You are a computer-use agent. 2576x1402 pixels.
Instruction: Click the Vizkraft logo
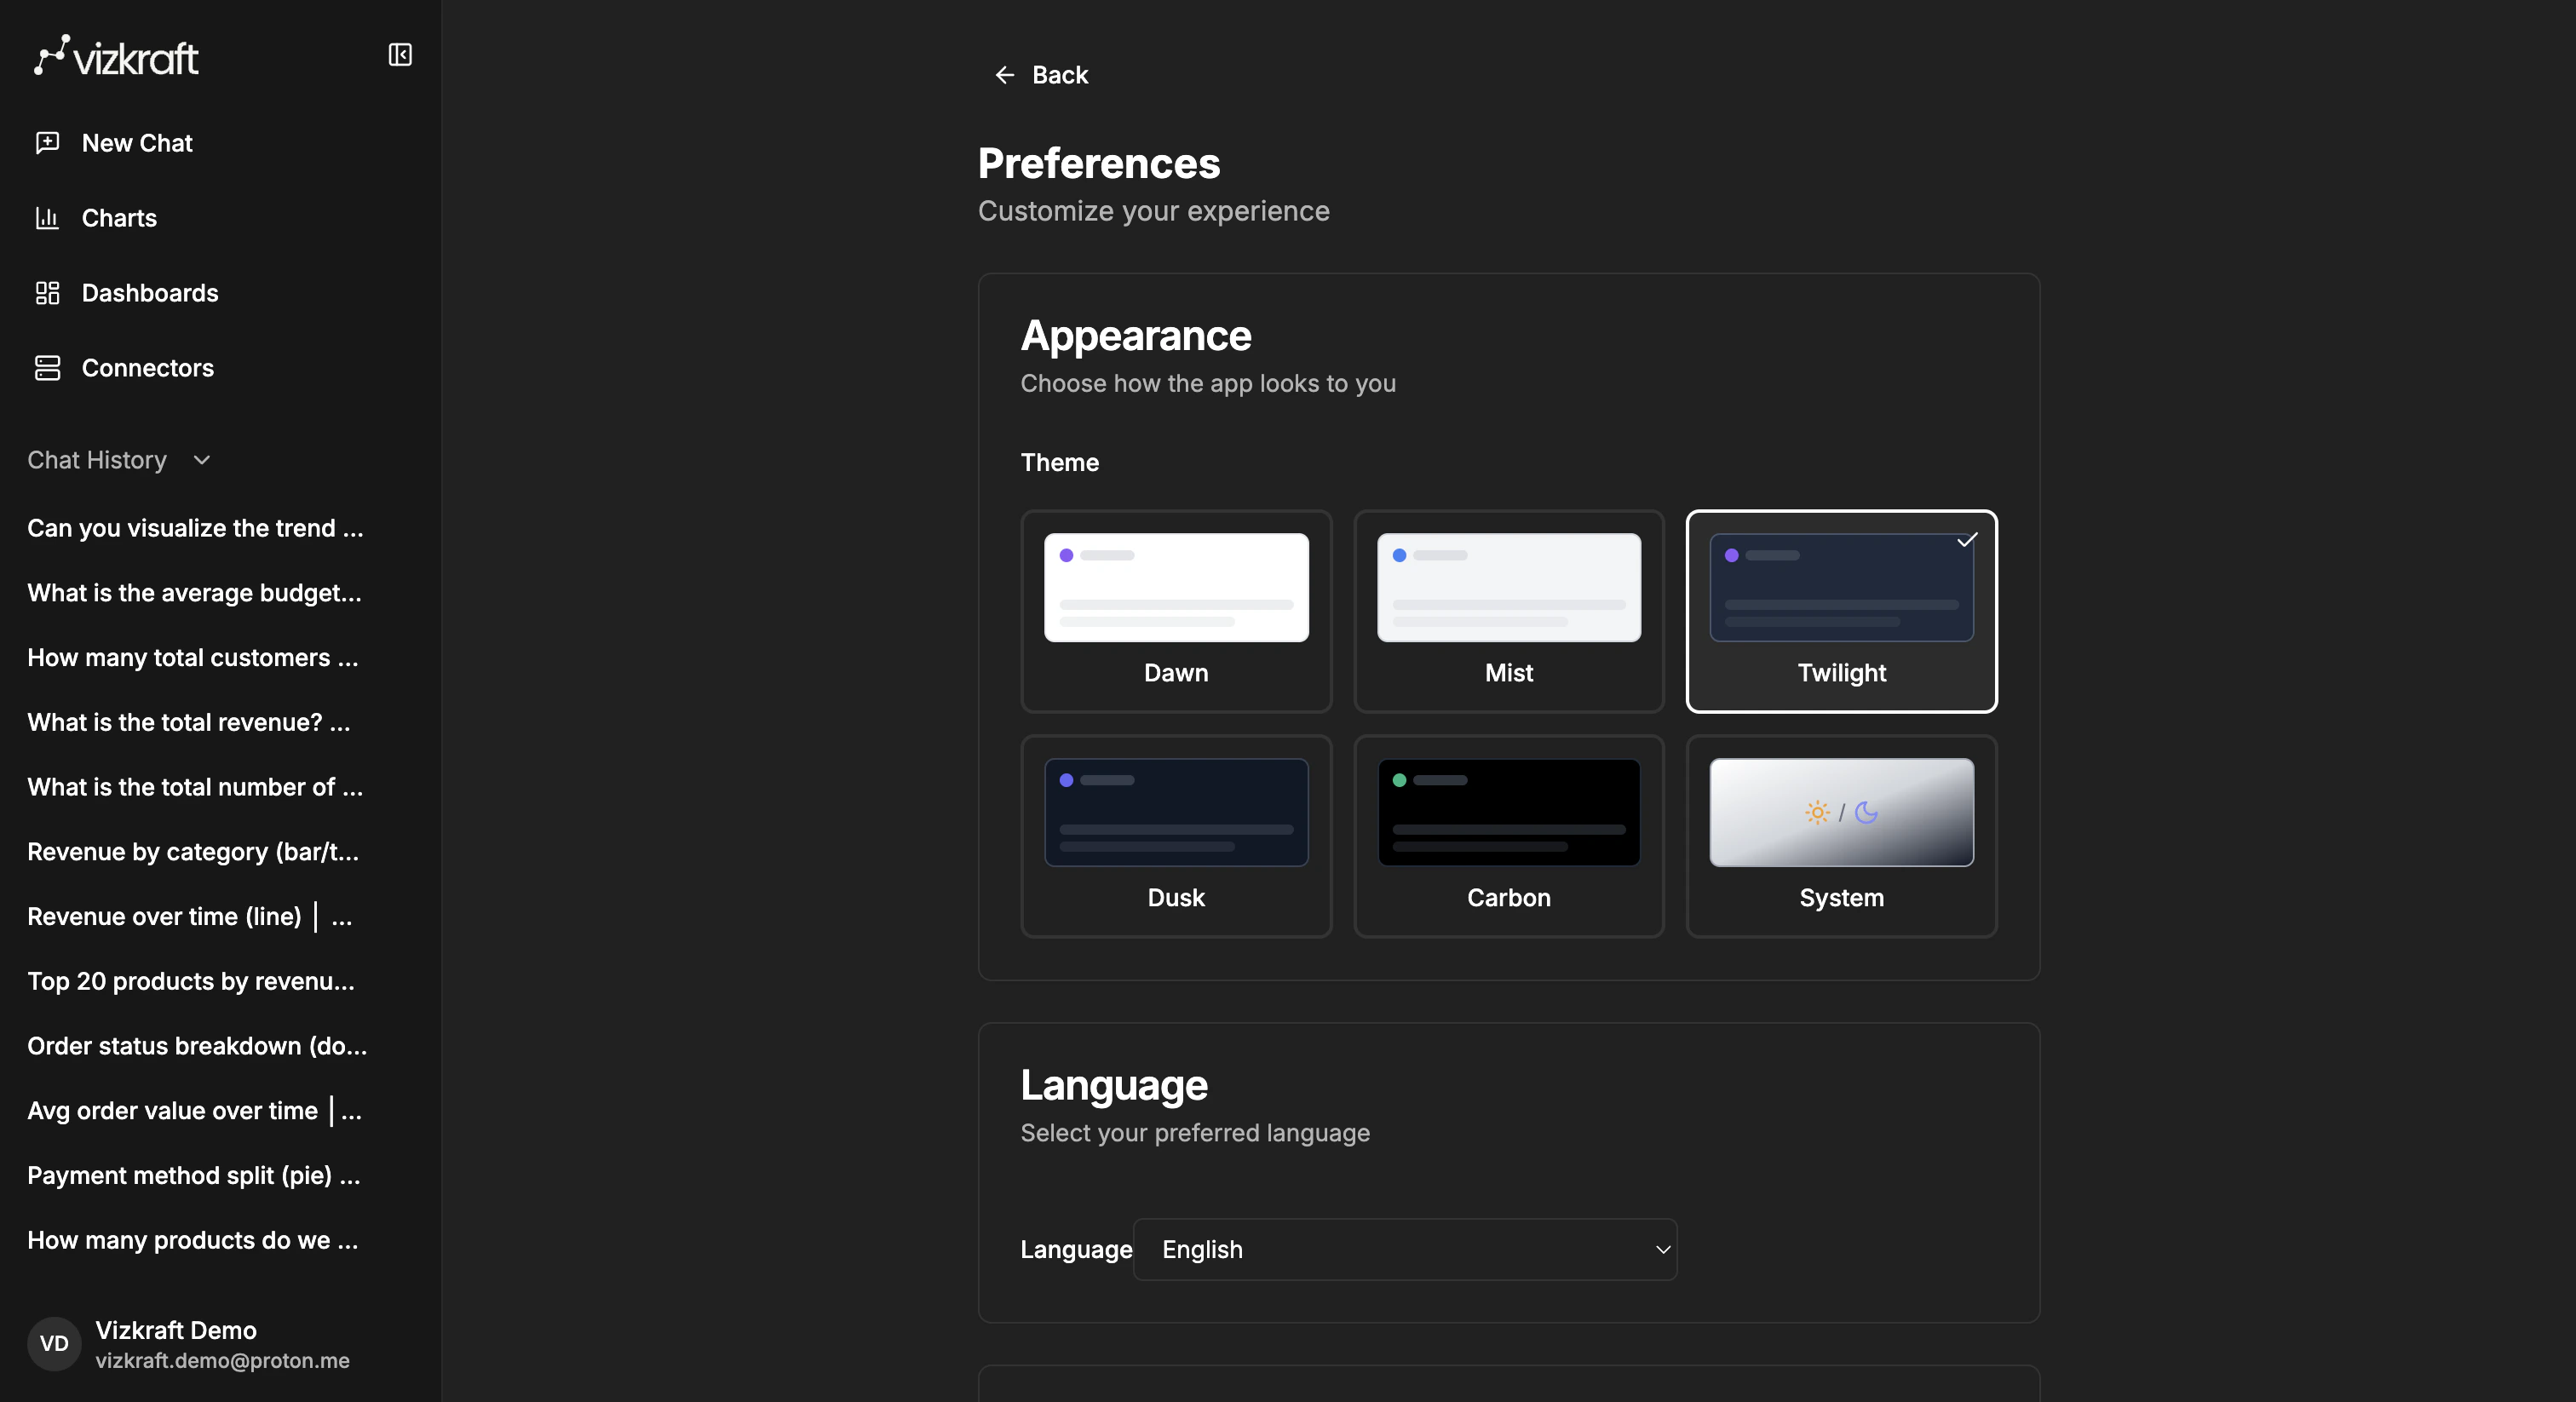pos(115,55)
